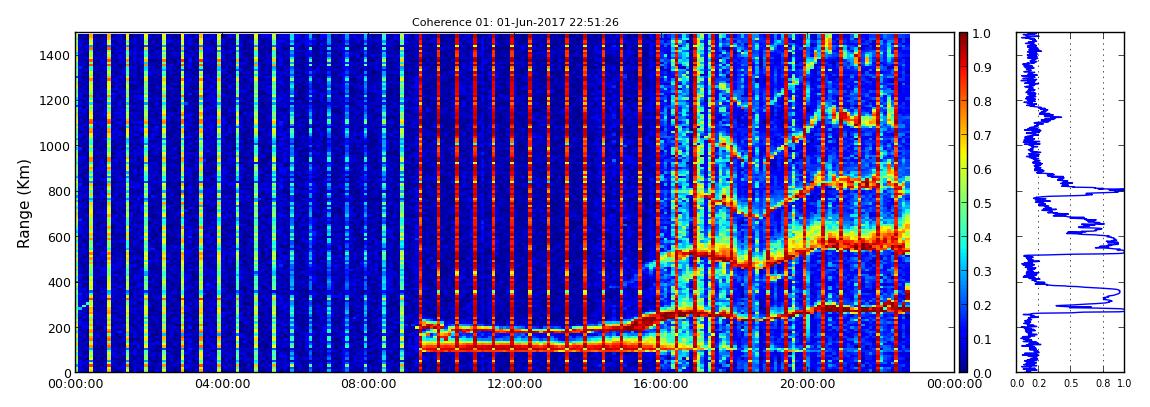Image resolution: width=1150 pixels, height=407 pixels.
Task: Click the 04:00:00 time axis label
Action: 221,384
